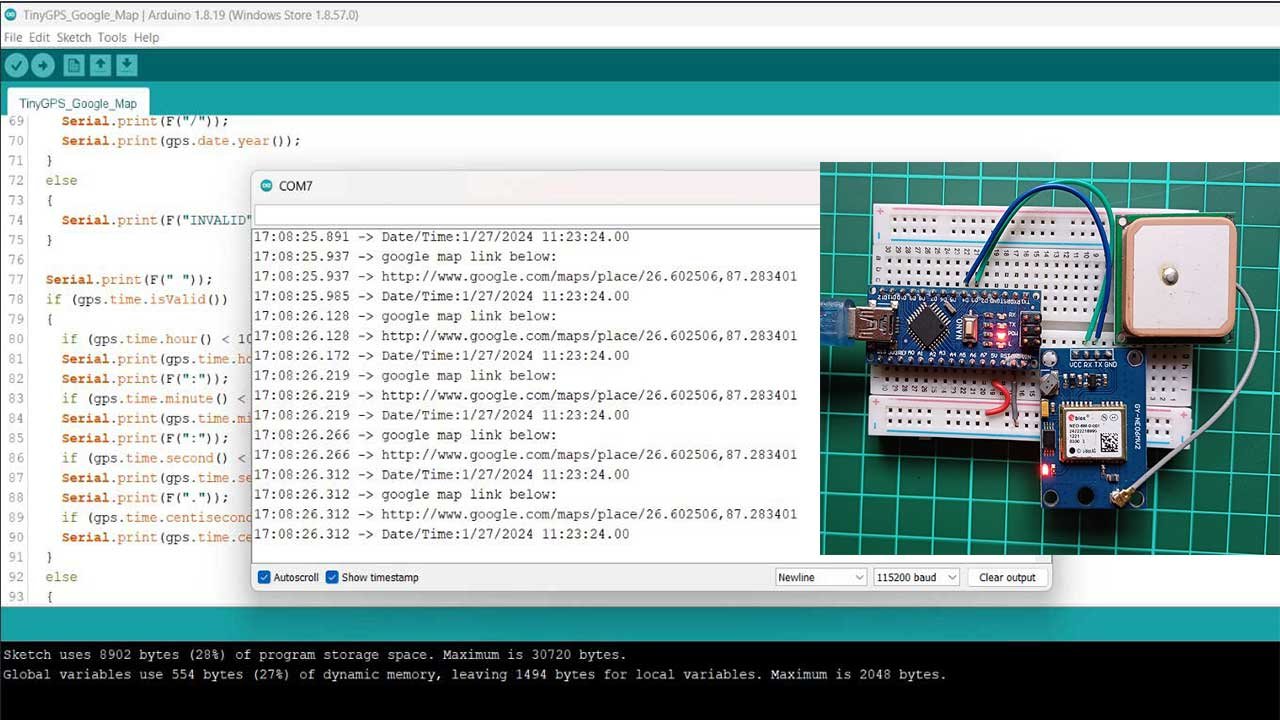1280x720 pixels.
Task: Click the Verify checkmark icon
Action: point(16,66)
